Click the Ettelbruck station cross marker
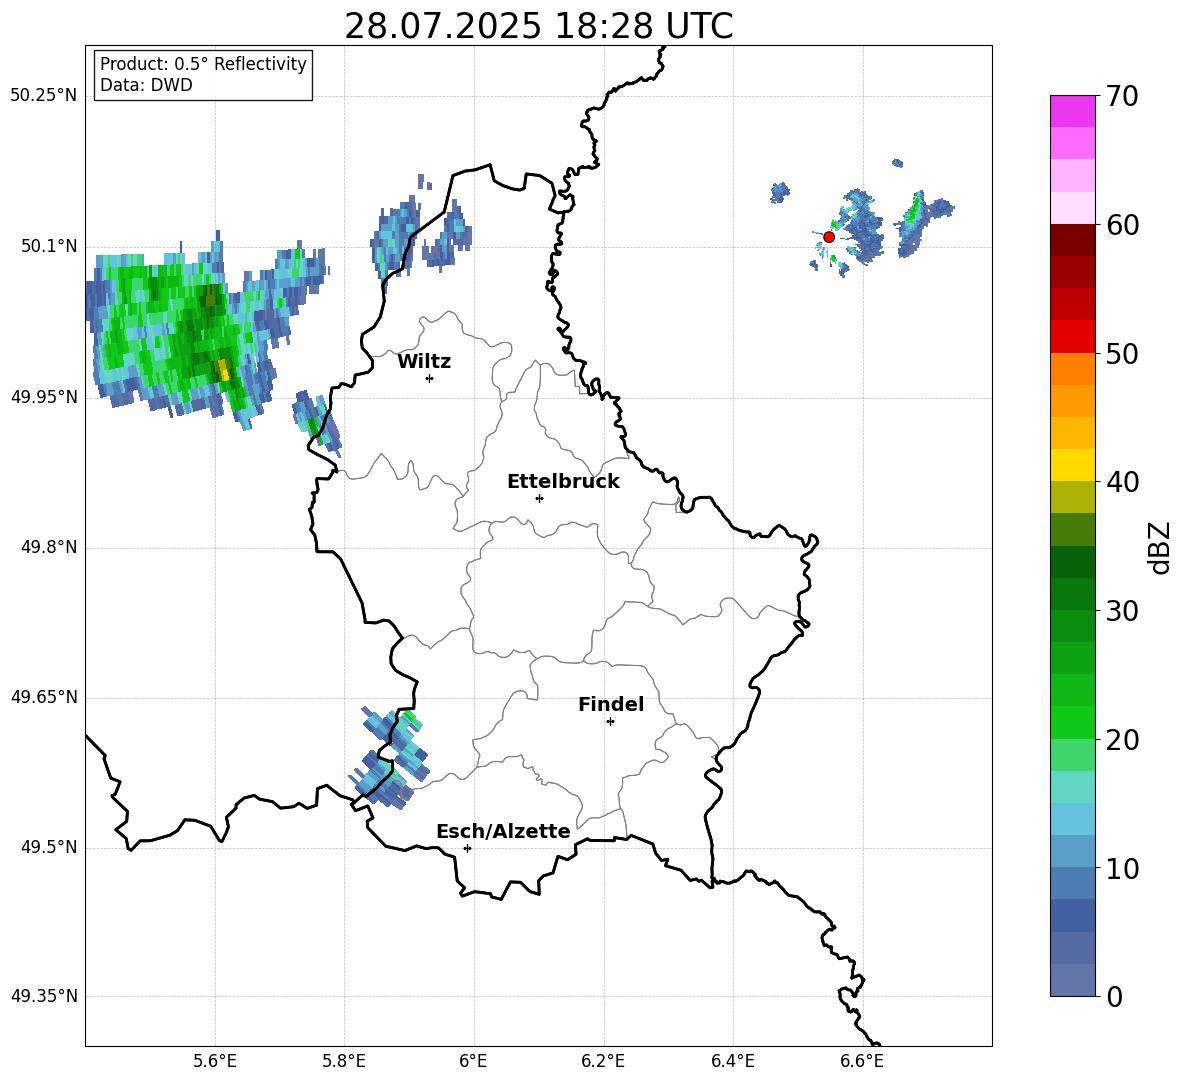 [539, 498]
